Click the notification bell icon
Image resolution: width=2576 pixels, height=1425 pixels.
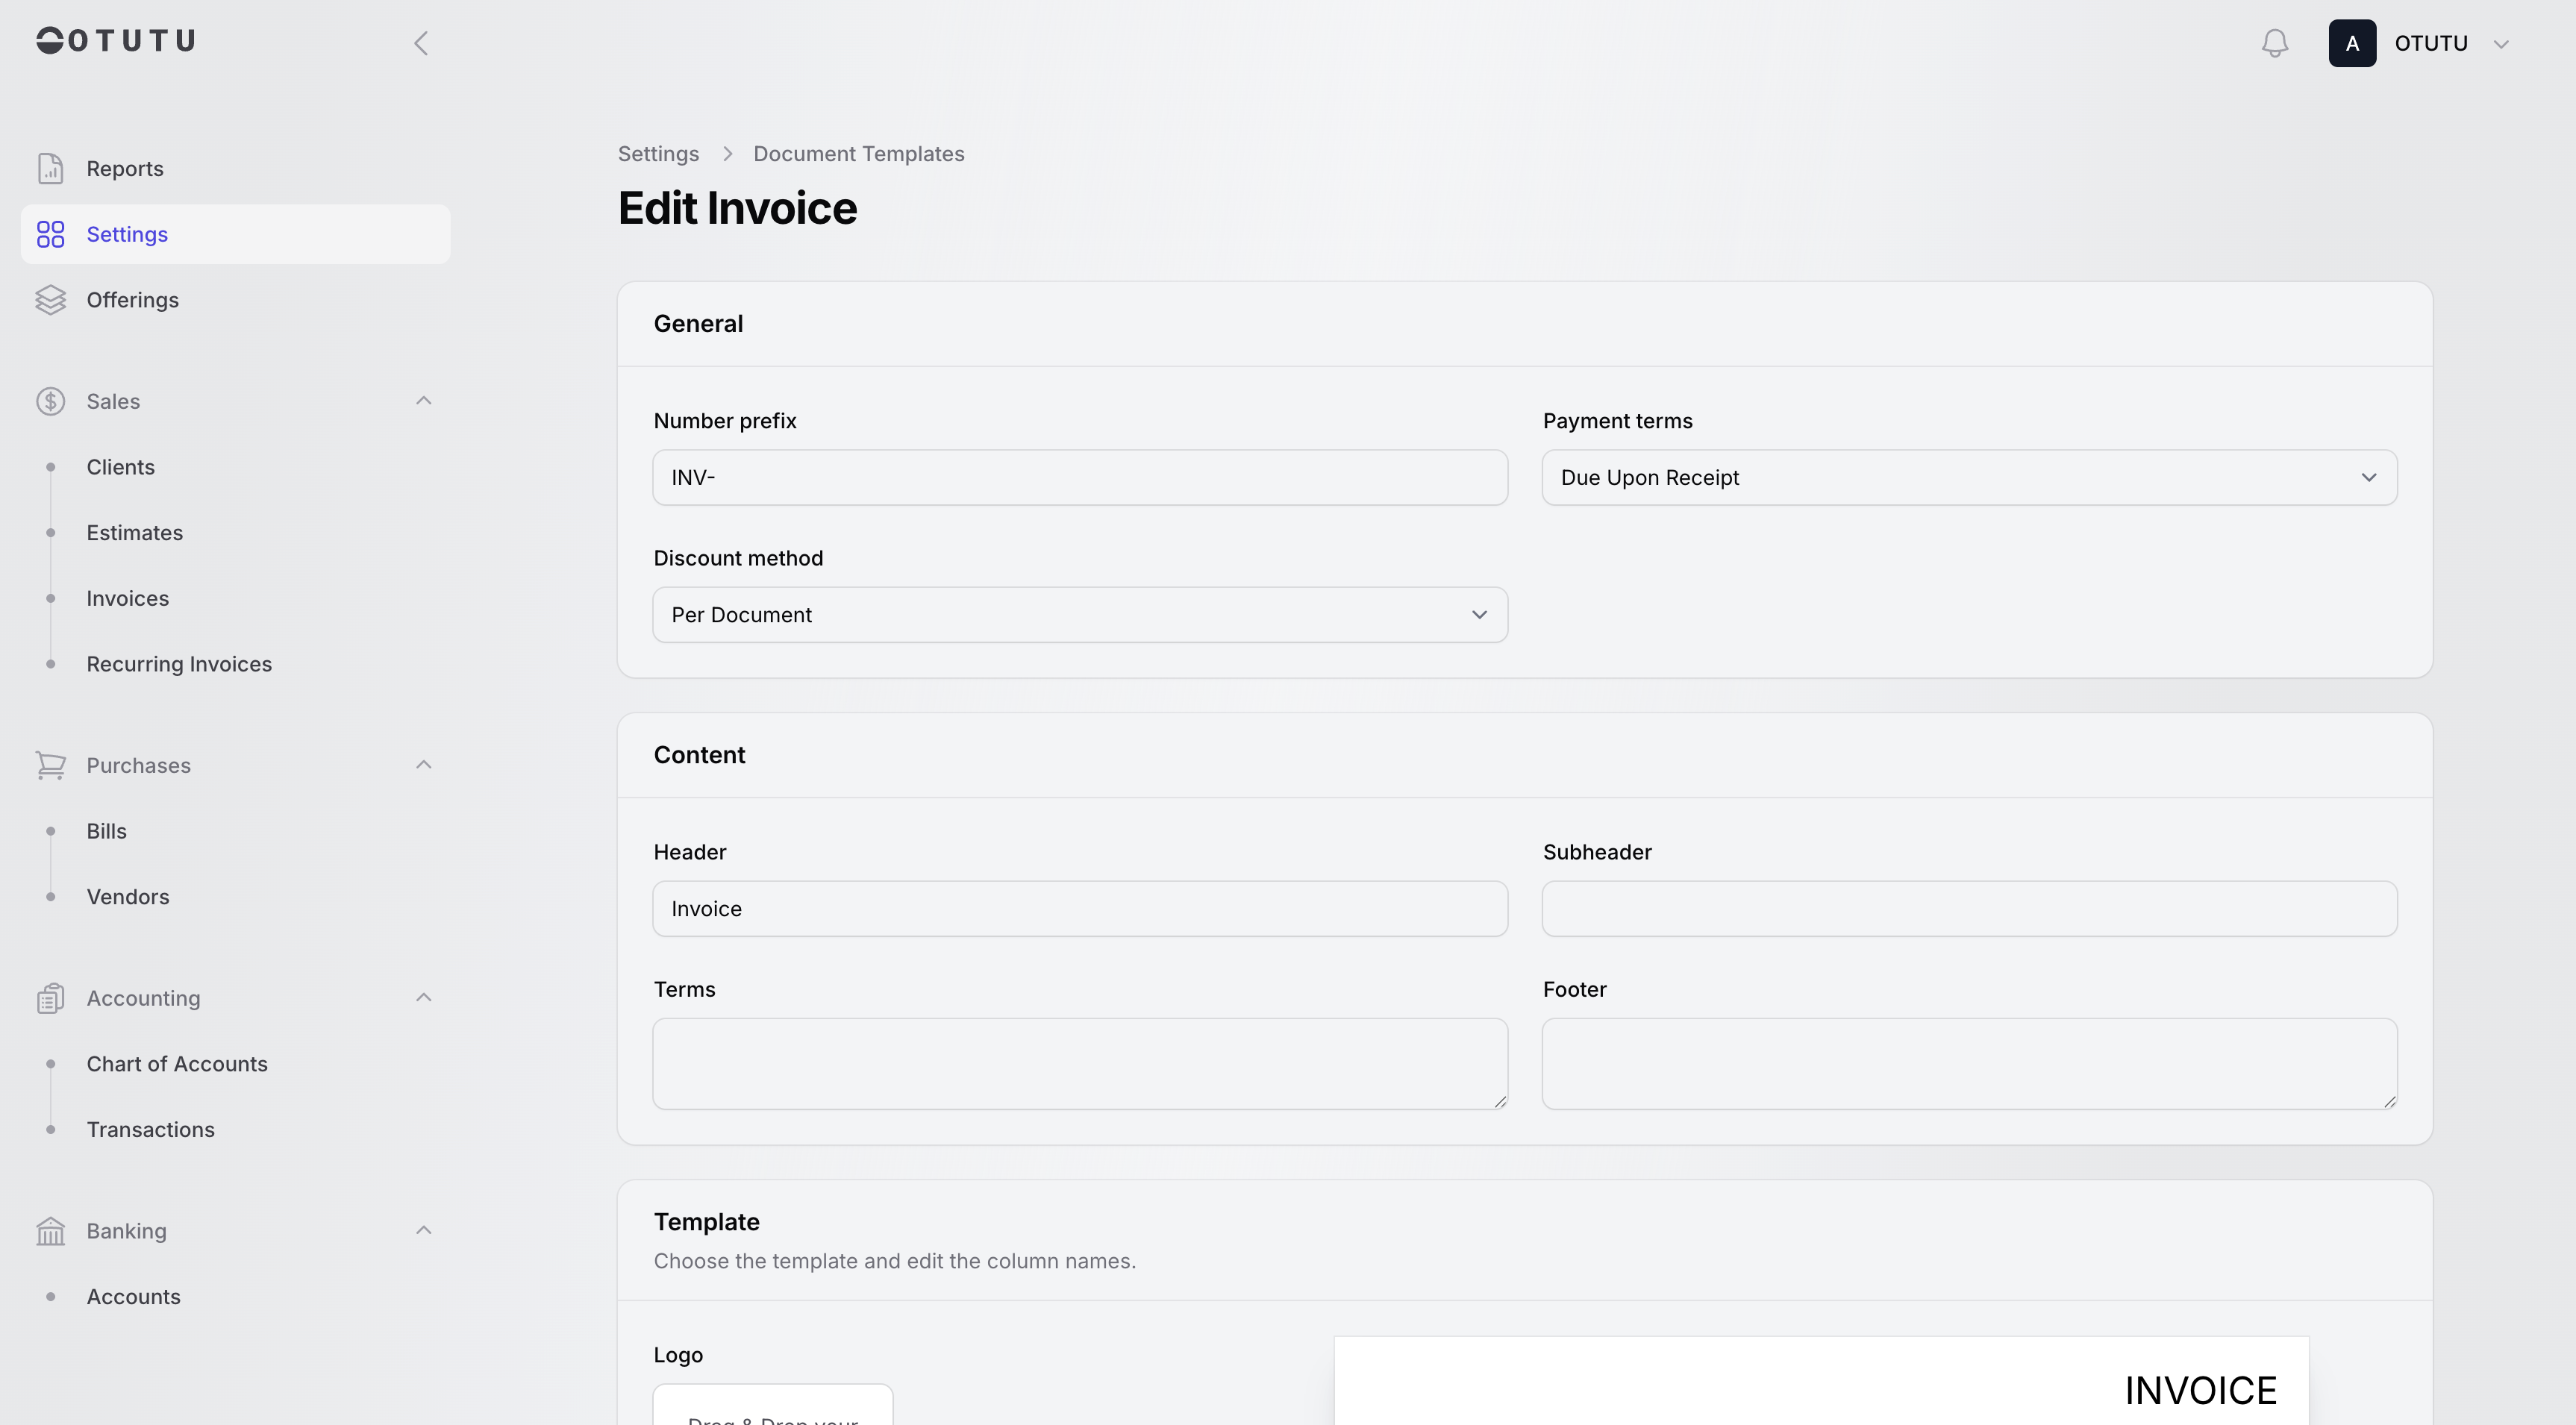click(2274, 43)
